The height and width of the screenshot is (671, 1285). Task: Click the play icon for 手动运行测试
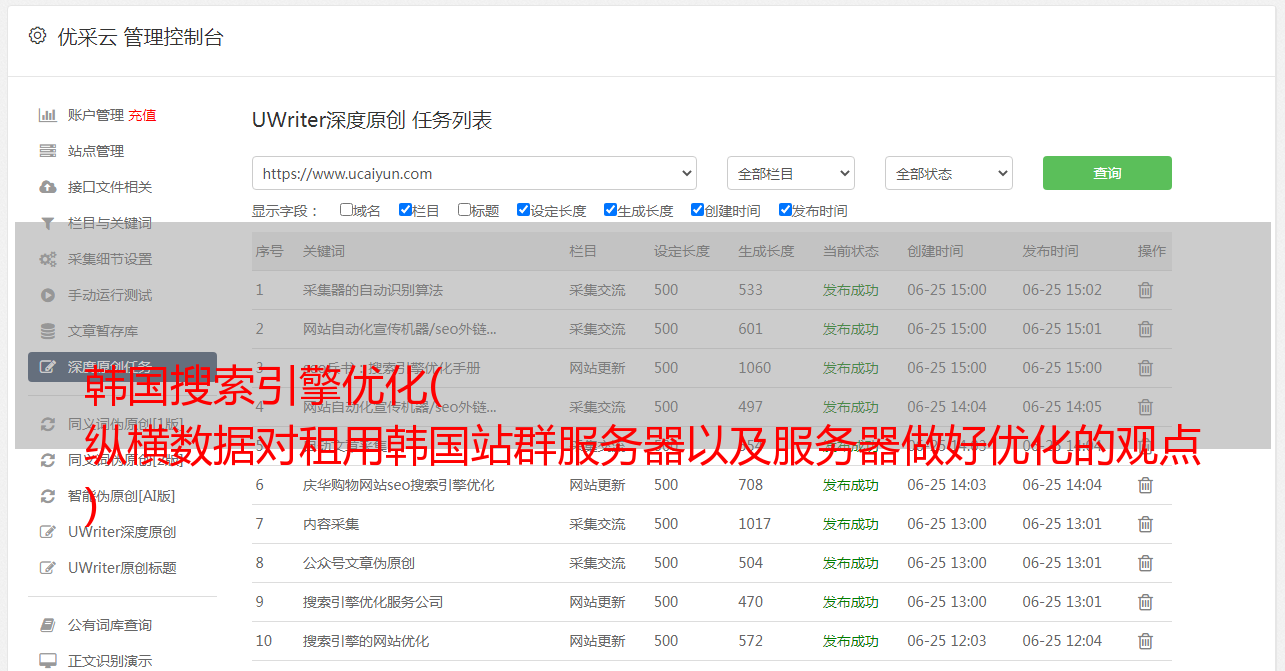[x=47, y=295]
